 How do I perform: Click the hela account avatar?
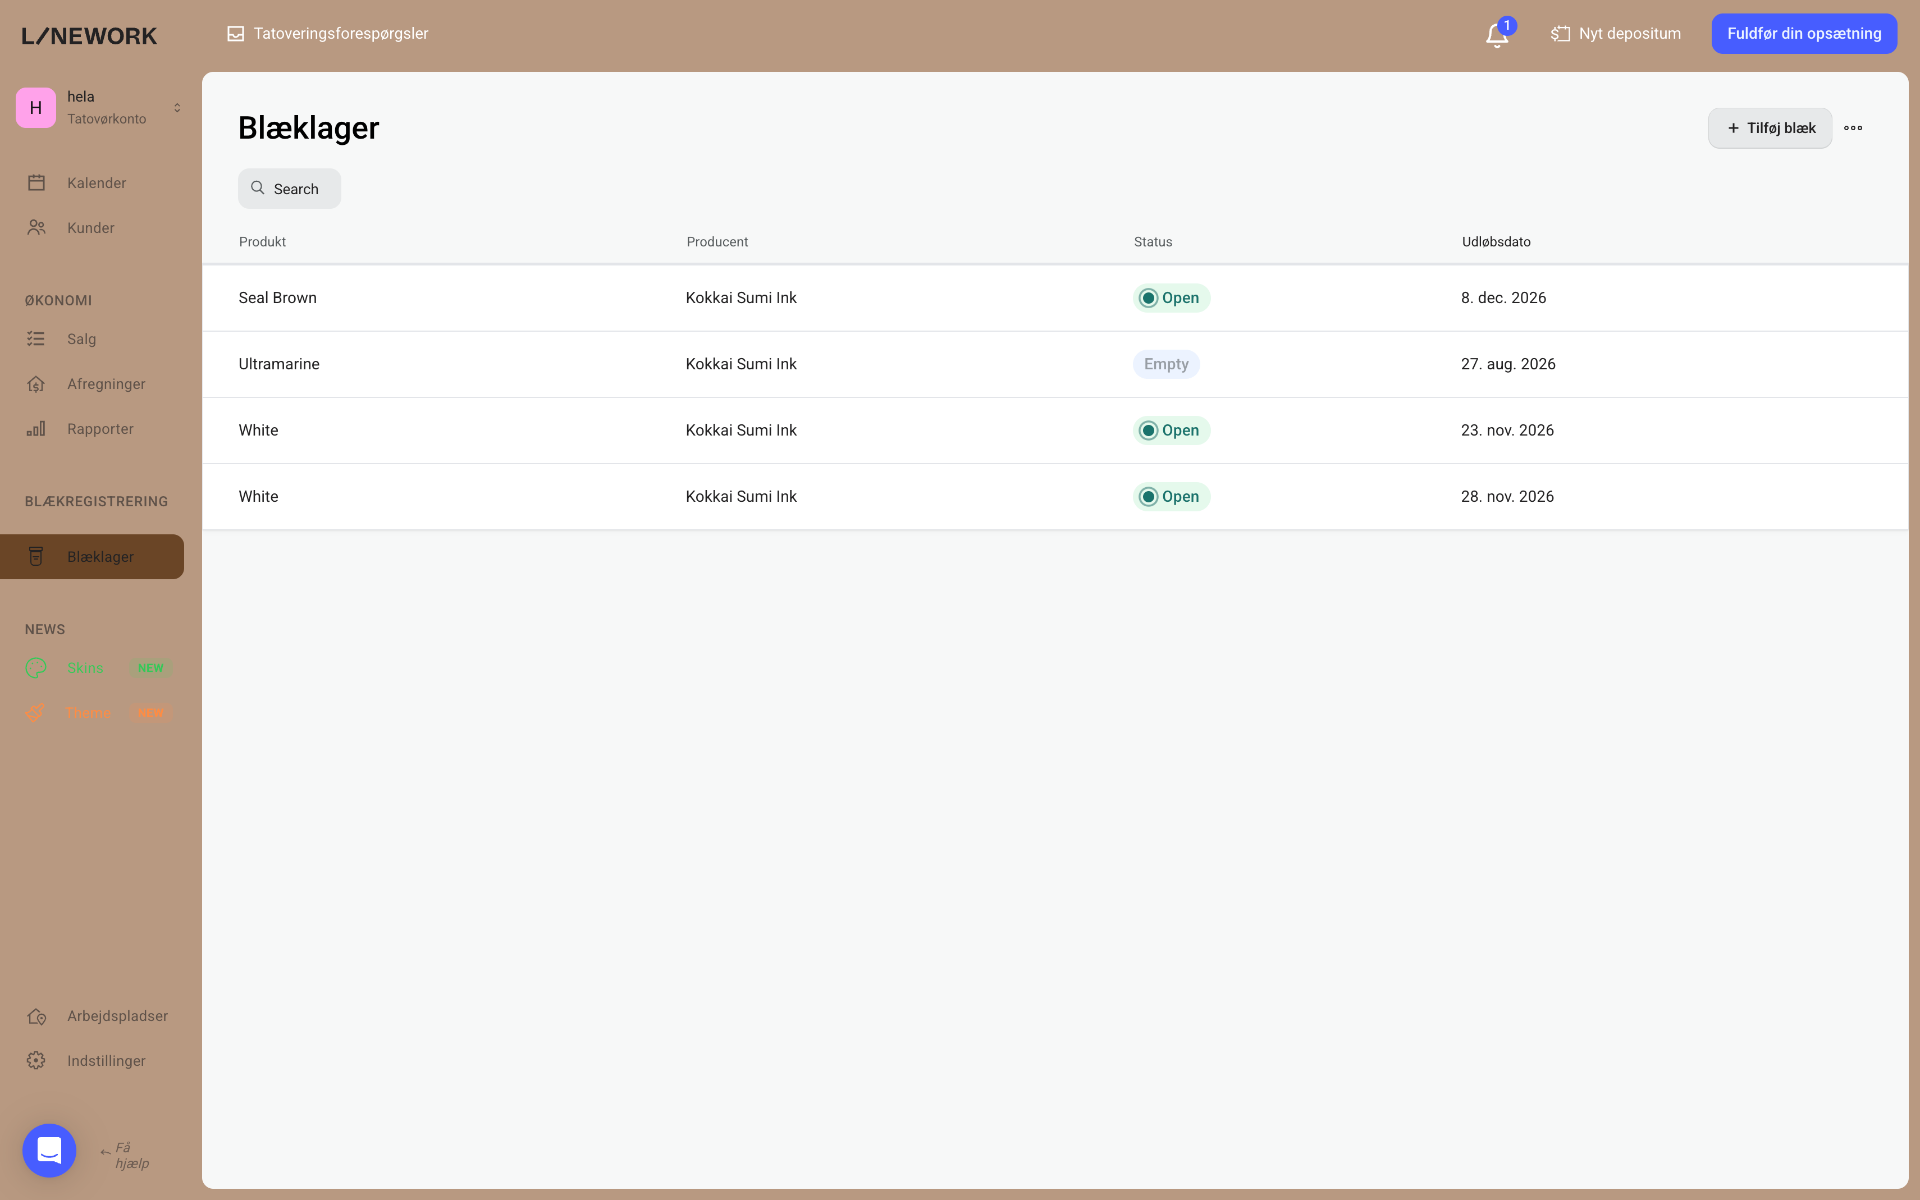[36, 108]
